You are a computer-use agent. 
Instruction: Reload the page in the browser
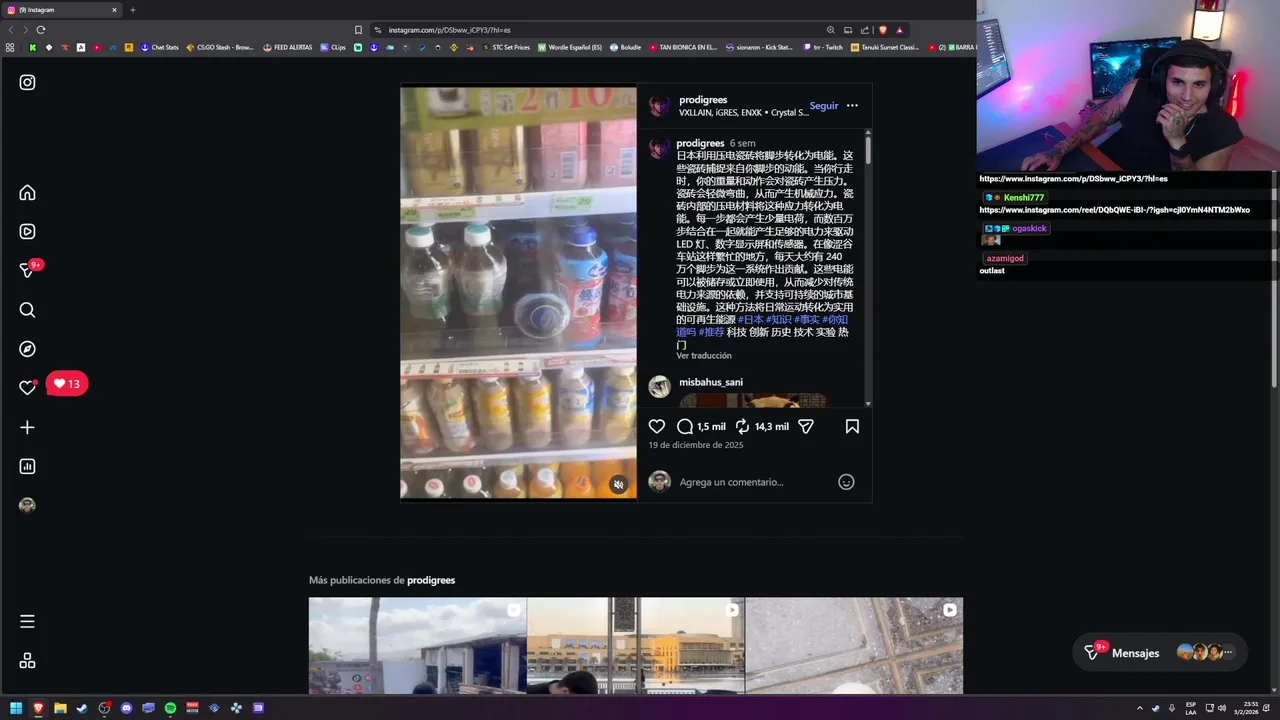41,30
